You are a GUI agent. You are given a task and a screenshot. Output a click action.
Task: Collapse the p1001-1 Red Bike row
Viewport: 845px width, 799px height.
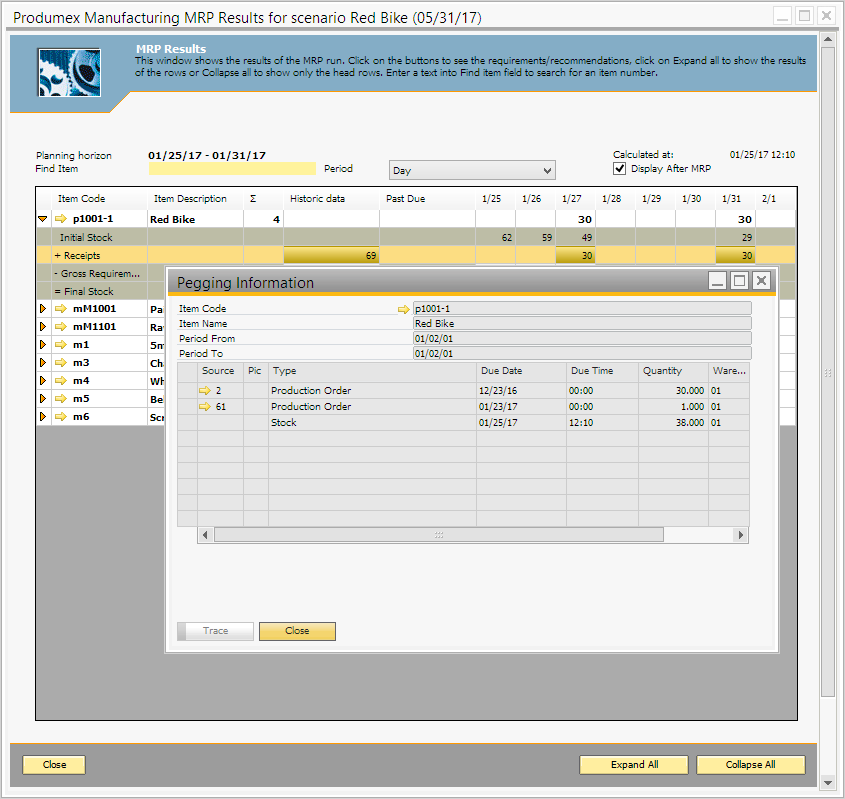(43, 219)
